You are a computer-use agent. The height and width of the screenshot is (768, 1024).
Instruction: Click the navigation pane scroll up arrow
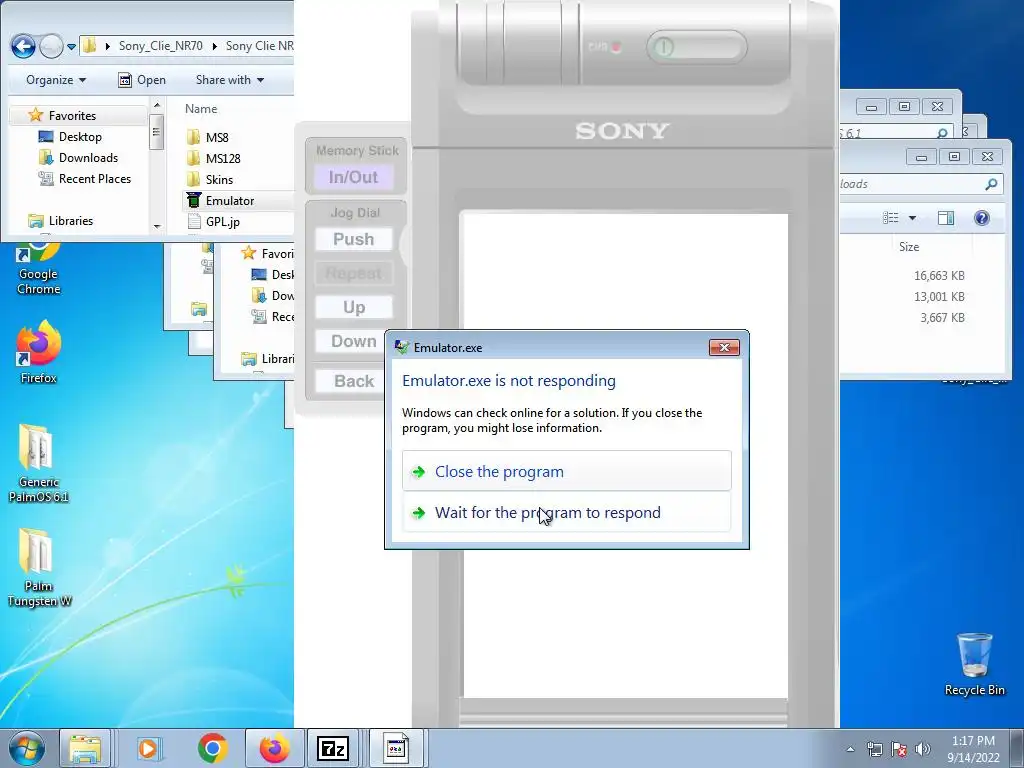pyautogui.click(x=156, y=105)
